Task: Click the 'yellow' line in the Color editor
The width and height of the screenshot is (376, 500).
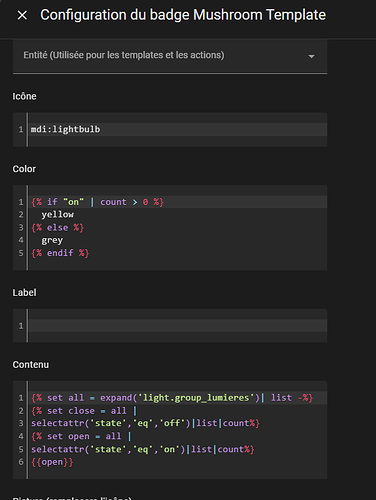Action: click(58, 215)
